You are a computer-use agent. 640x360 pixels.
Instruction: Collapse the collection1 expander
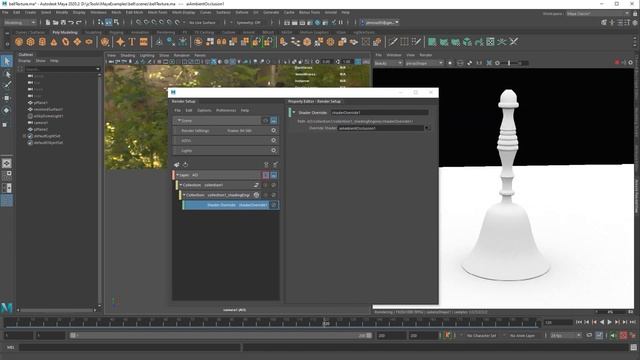point(181,185)
